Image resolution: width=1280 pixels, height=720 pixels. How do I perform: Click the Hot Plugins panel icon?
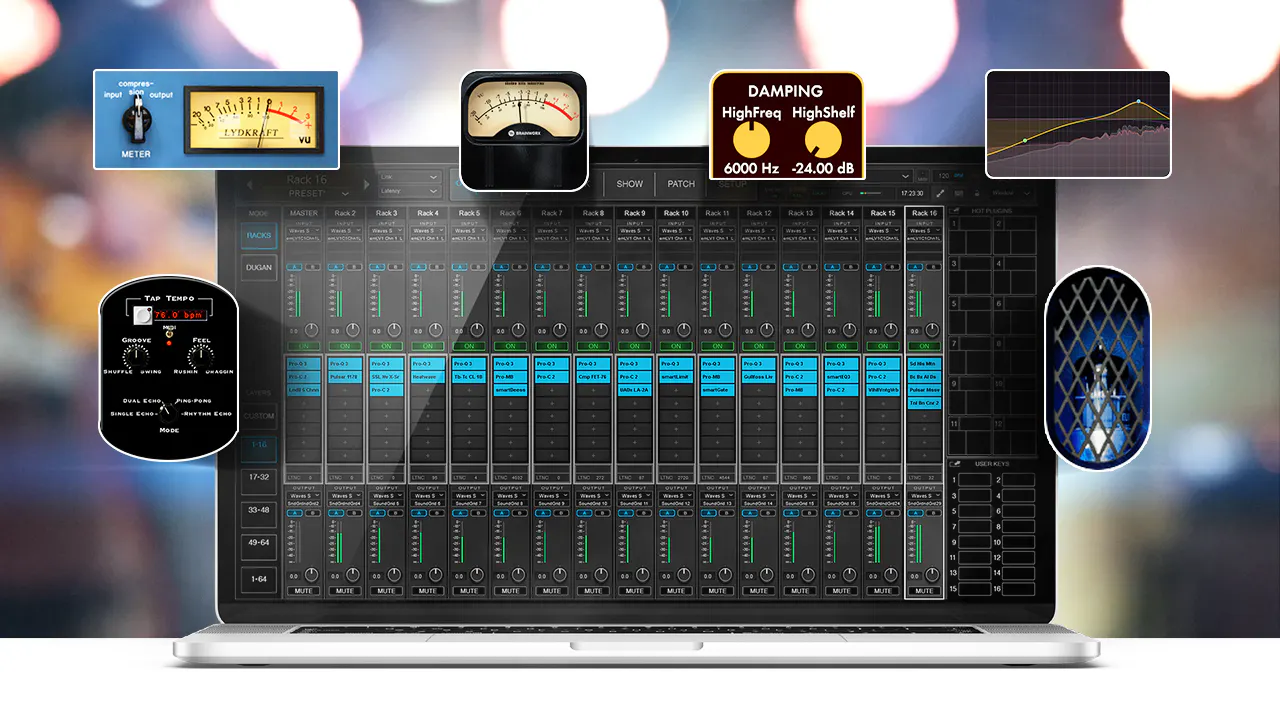click(x=952, y=212)
